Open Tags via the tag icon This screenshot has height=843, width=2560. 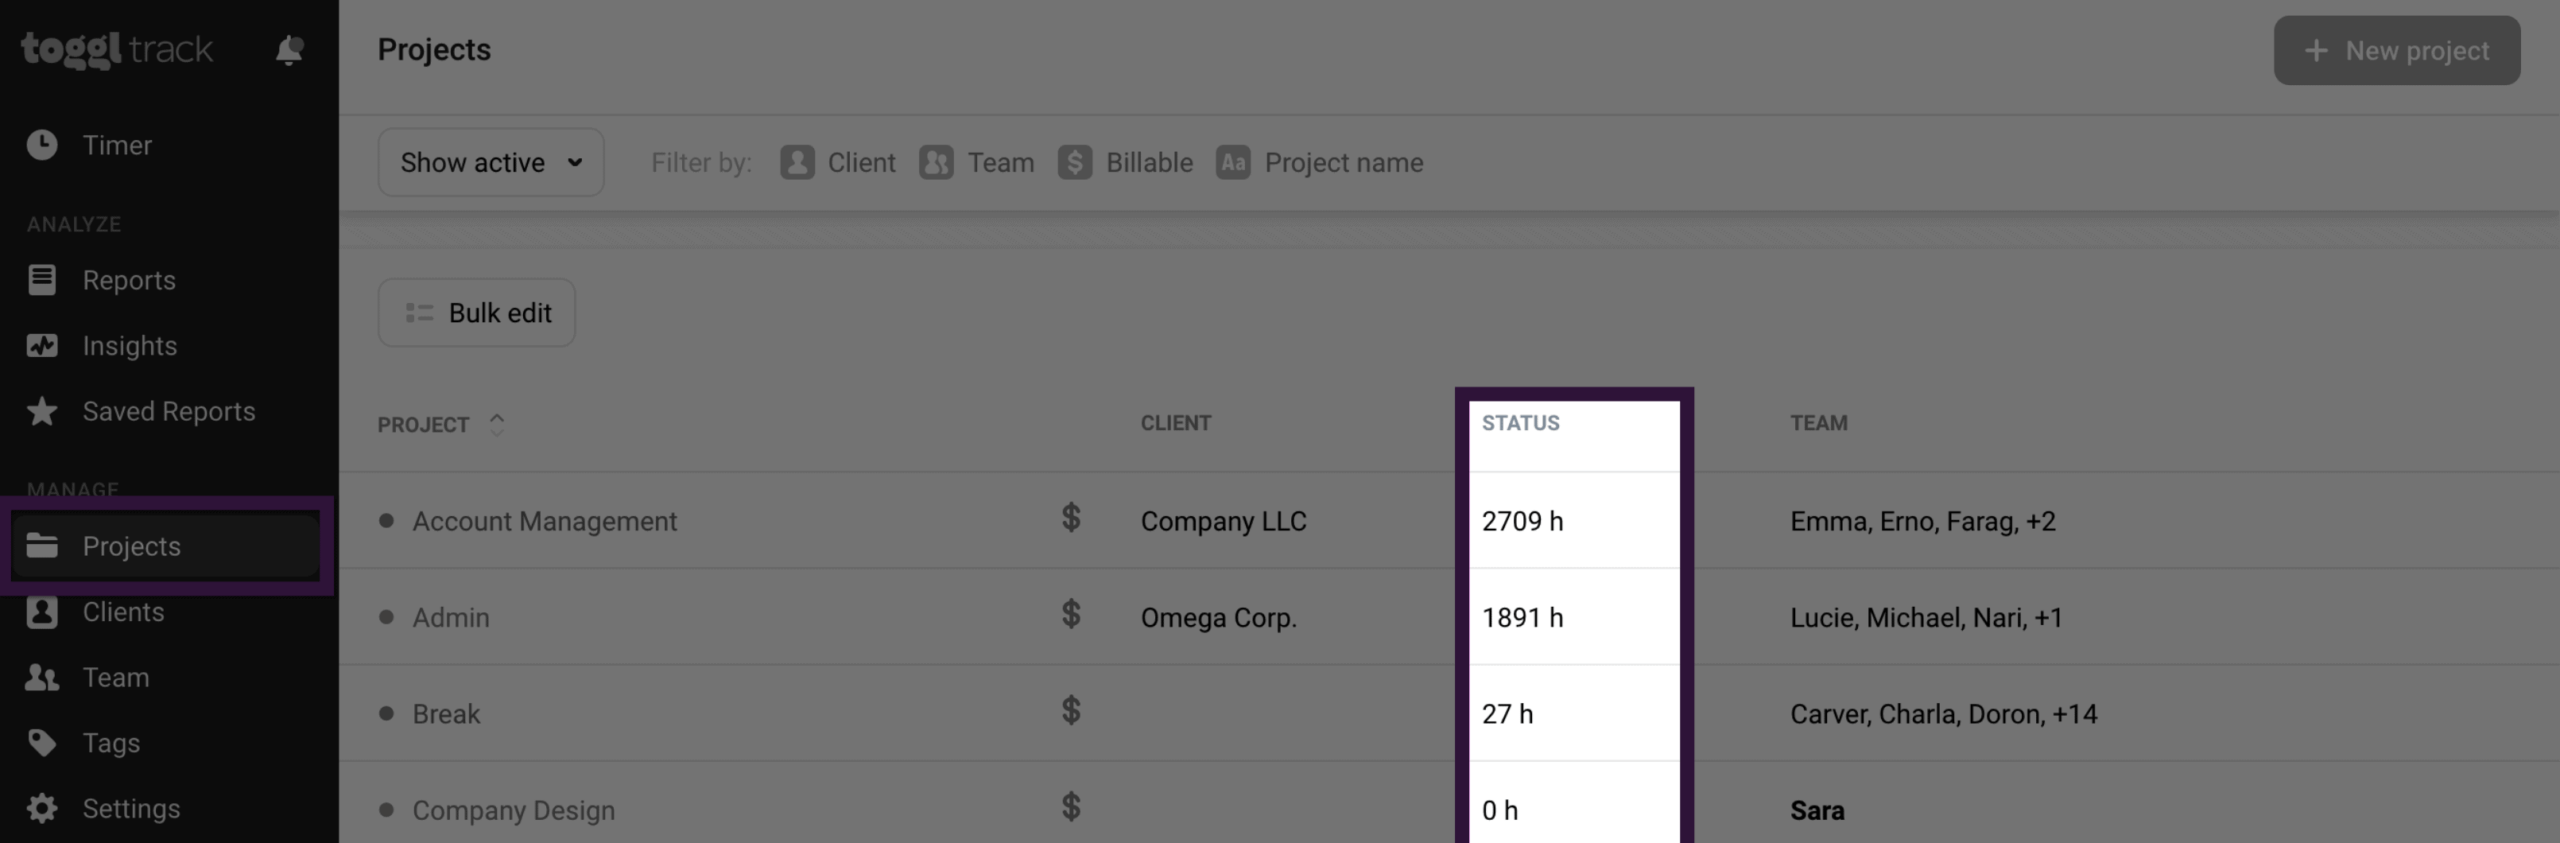tap(42, 742)
